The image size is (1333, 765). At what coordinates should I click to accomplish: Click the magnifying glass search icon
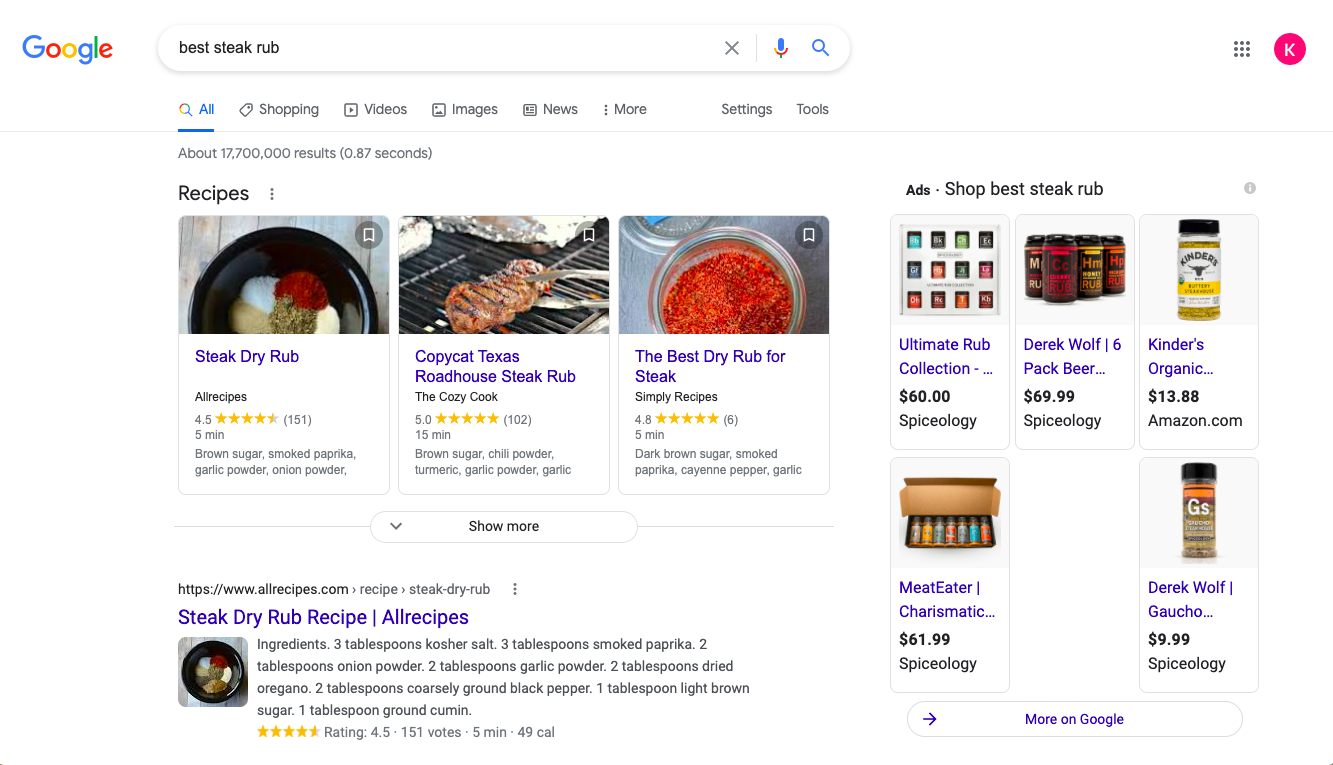pyautogui.click(x=820, y=48)
